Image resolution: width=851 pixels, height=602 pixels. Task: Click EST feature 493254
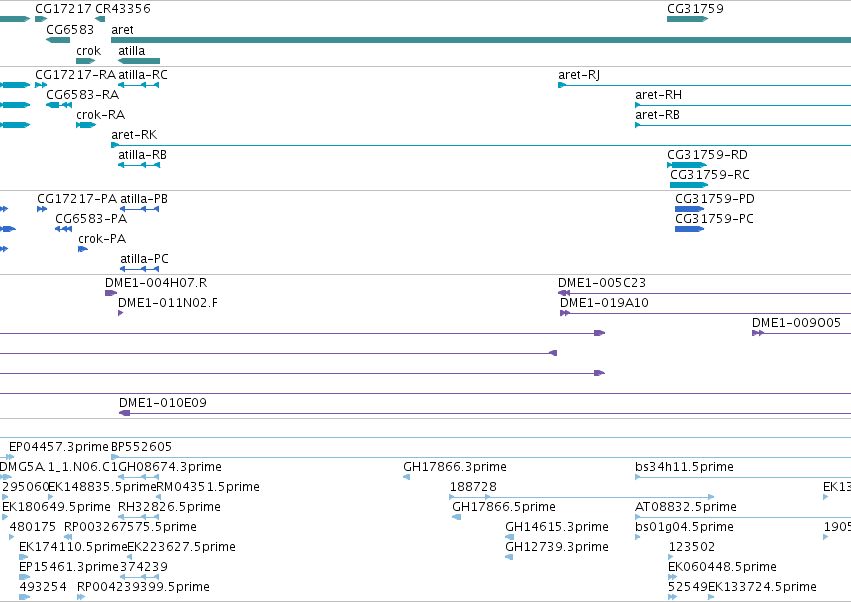pyautogui.click(x=24, y=597)
